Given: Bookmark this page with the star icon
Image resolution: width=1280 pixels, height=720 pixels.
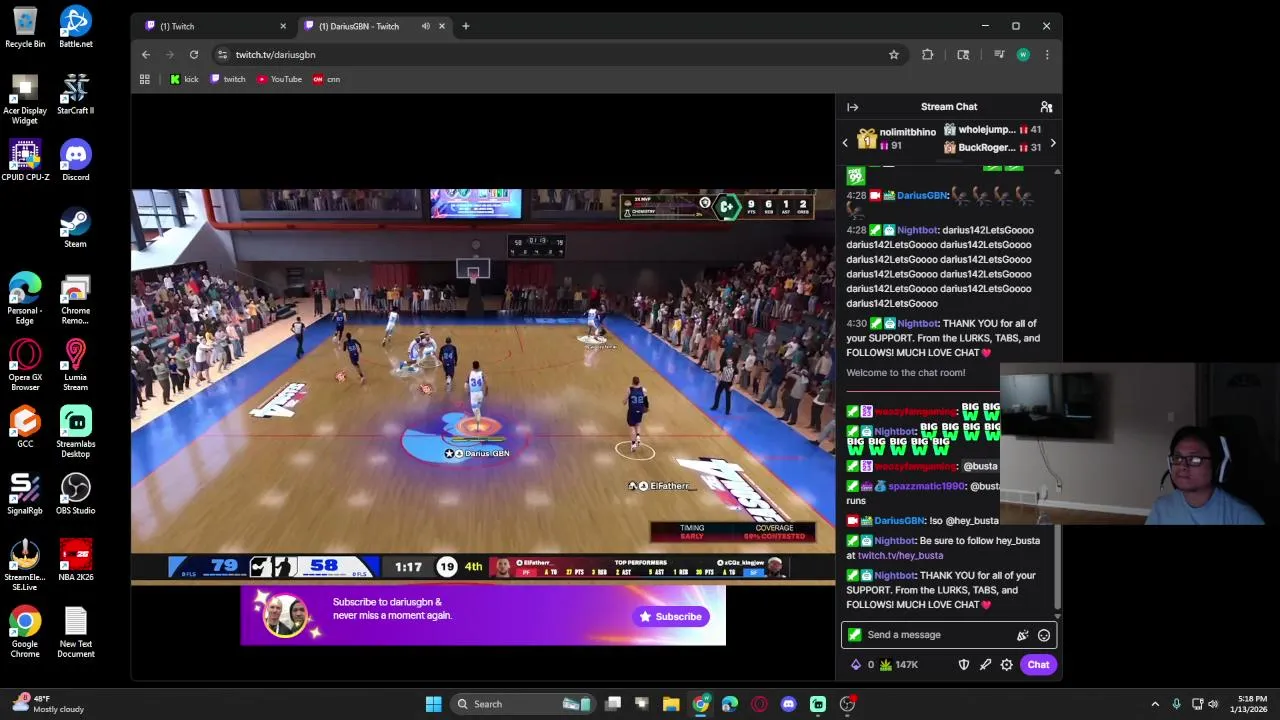Looking at the screenshot, I should (894, 55).
